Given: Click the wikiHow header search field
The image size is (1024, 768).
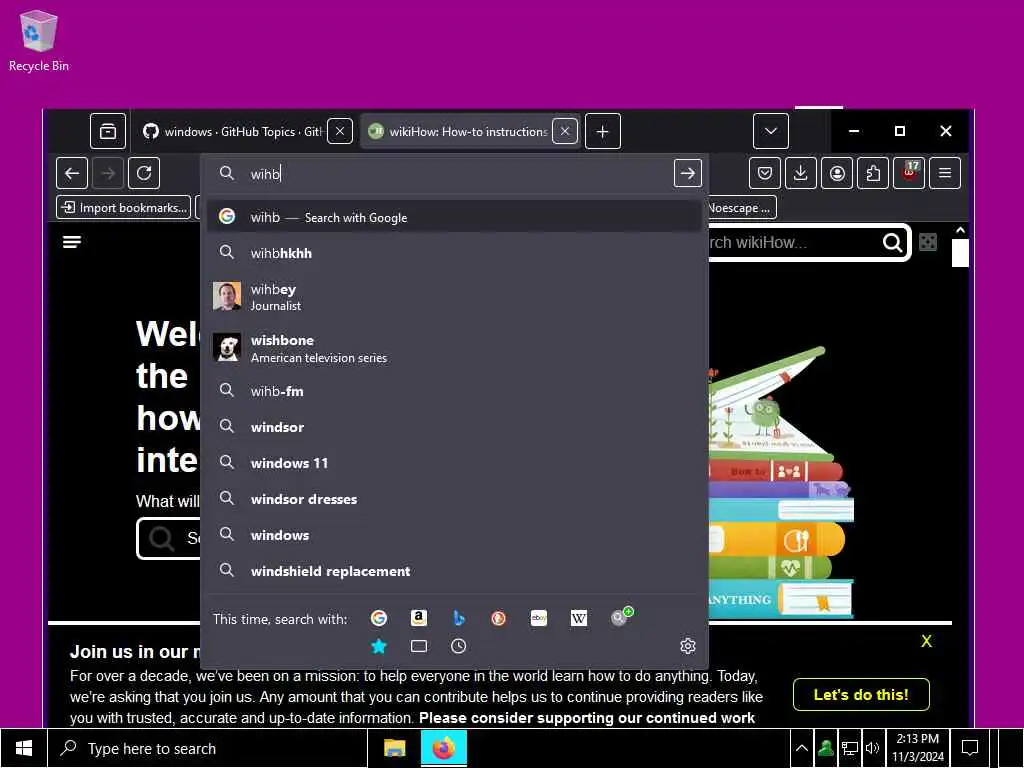Looking at the screenshot, I should [793, 242].
